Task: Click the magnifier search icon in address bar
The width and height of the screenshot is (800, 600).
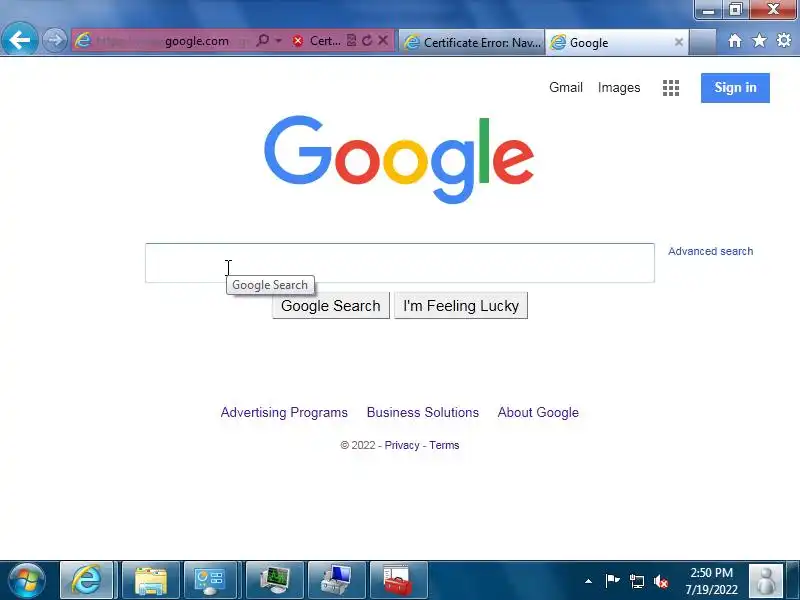Action: (263, 40)
